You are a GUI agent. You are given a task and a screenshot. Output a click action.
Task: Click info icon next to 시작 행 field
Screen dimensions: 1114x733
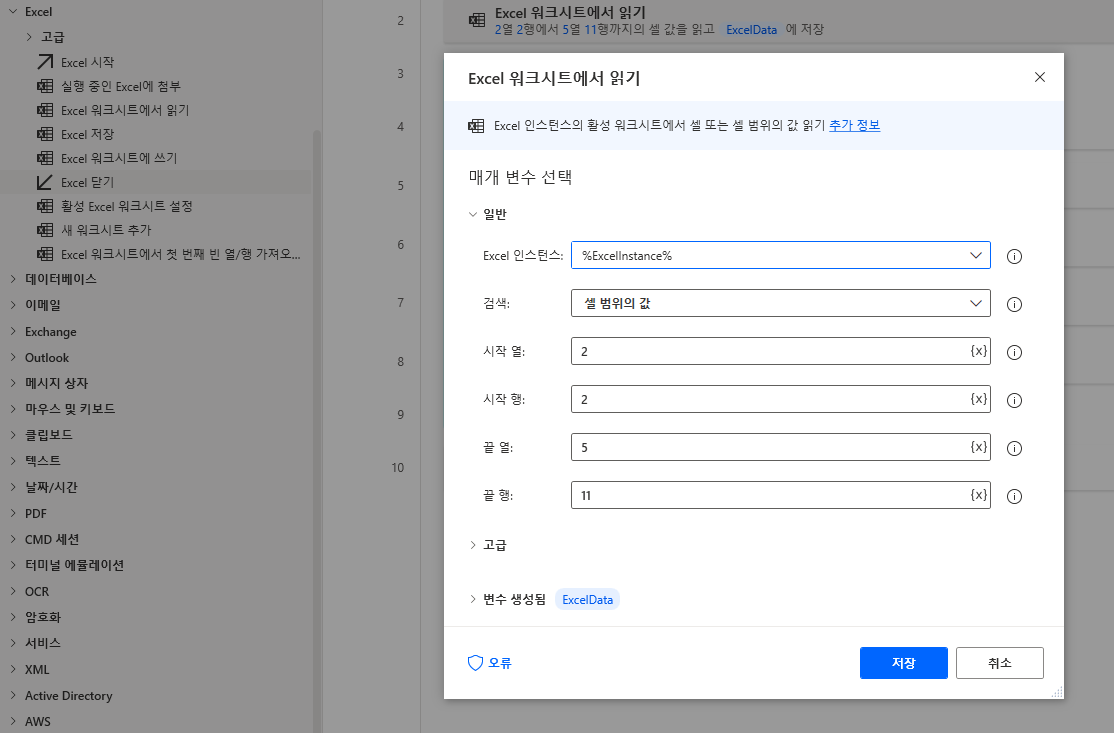pyautogui.click(x=1014, y=400)
